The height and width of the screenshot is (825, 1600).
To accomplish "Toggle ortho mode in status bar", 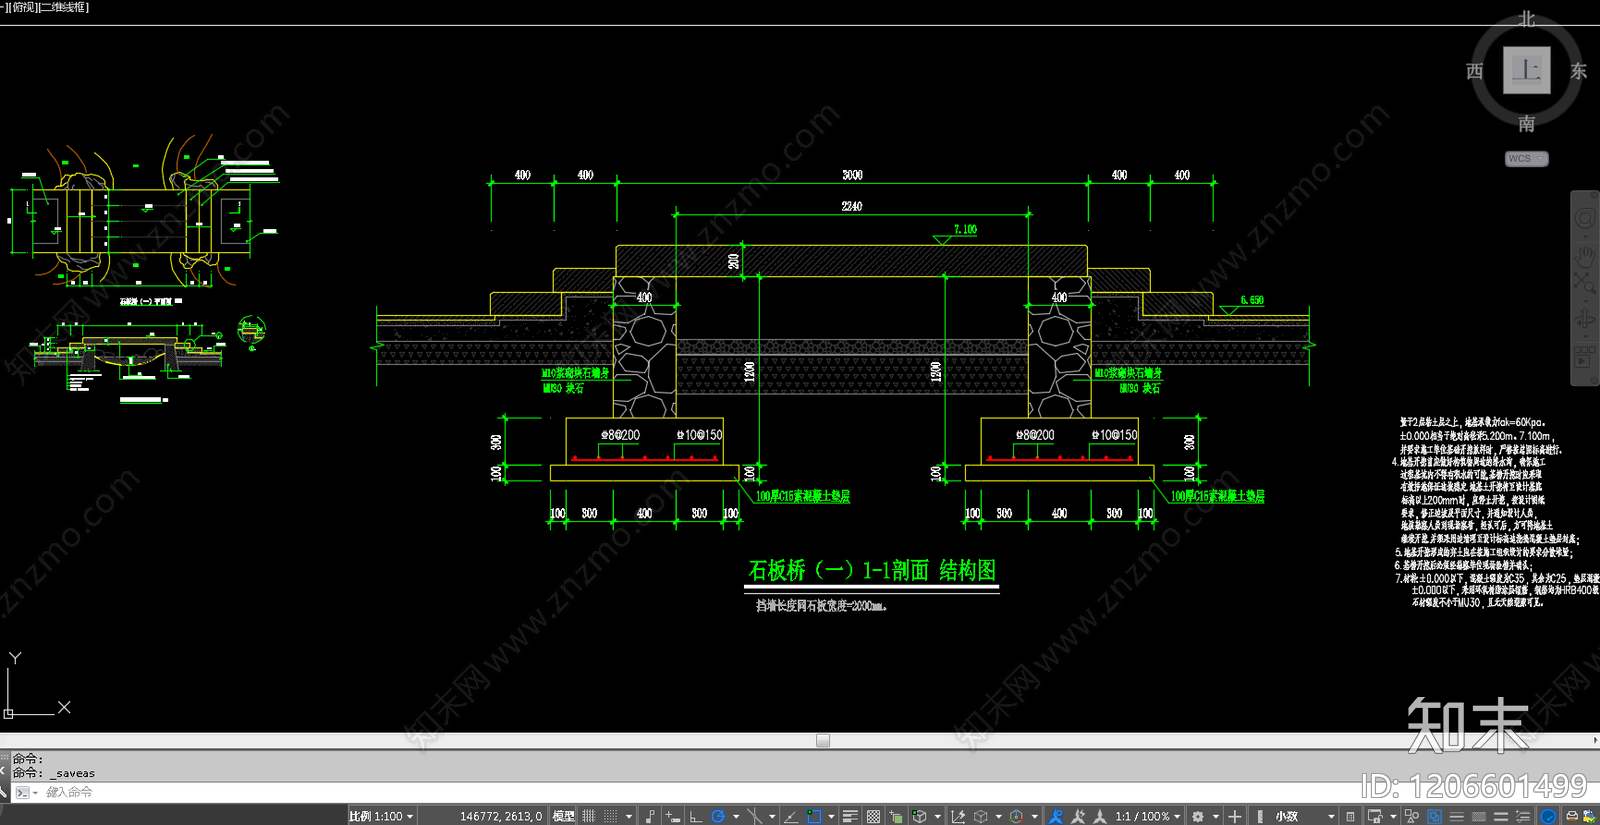I will (x=696, y=816).
